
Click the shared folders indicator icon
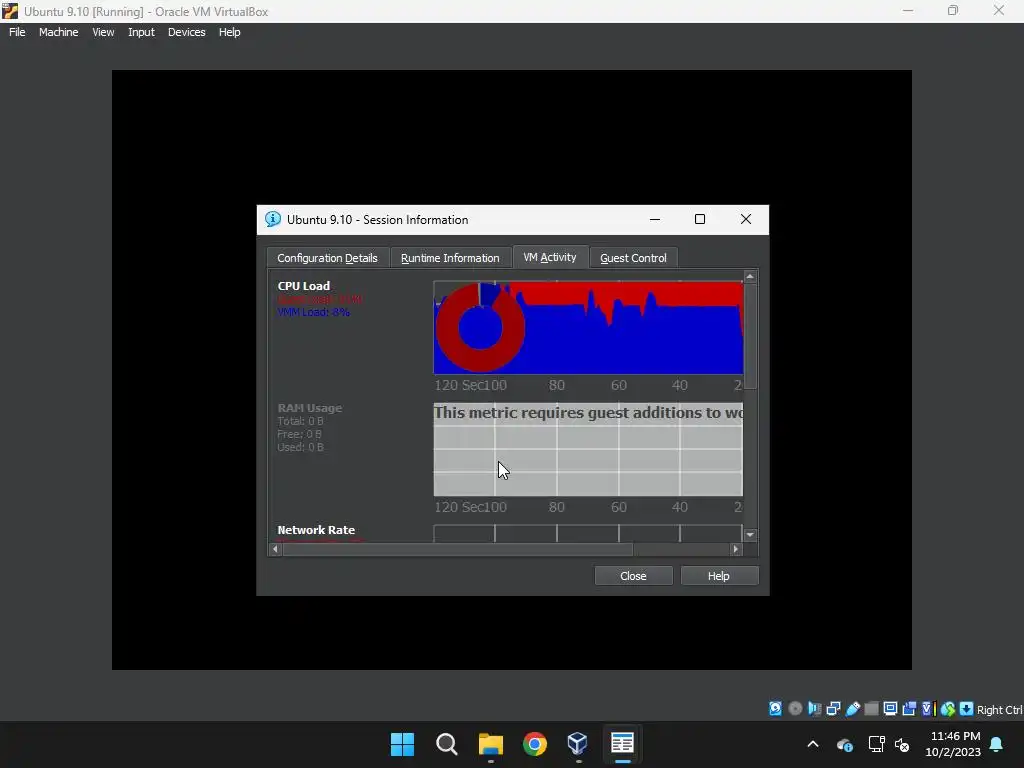click(871, 709)
